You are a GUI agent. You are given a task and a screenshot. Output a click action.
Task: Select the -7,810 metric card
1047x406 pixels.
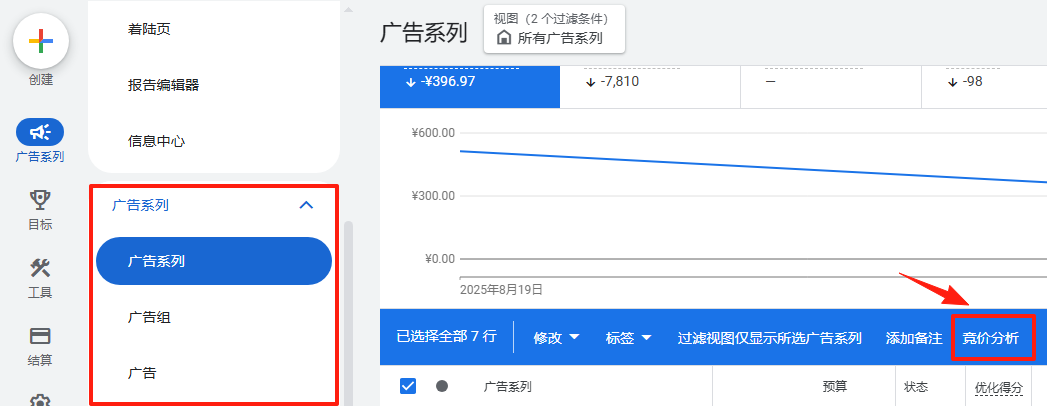pos(650,87)
